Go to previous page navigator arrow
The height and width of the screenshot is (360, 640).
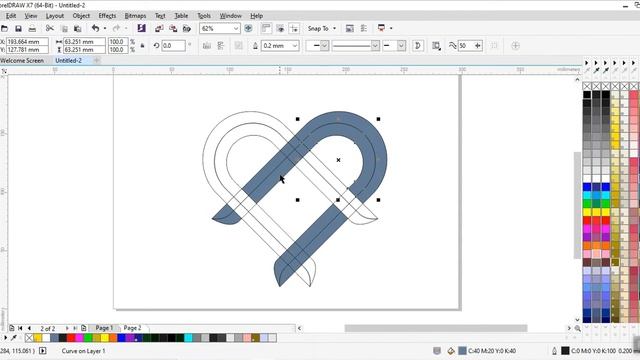(29, 328)
